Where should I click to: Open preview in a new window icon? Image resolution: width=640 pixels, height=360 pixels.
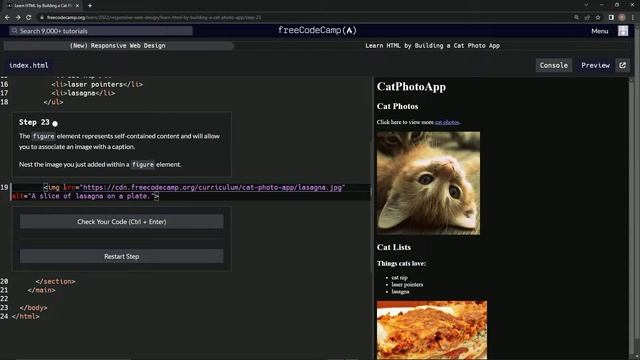(622, 65)
